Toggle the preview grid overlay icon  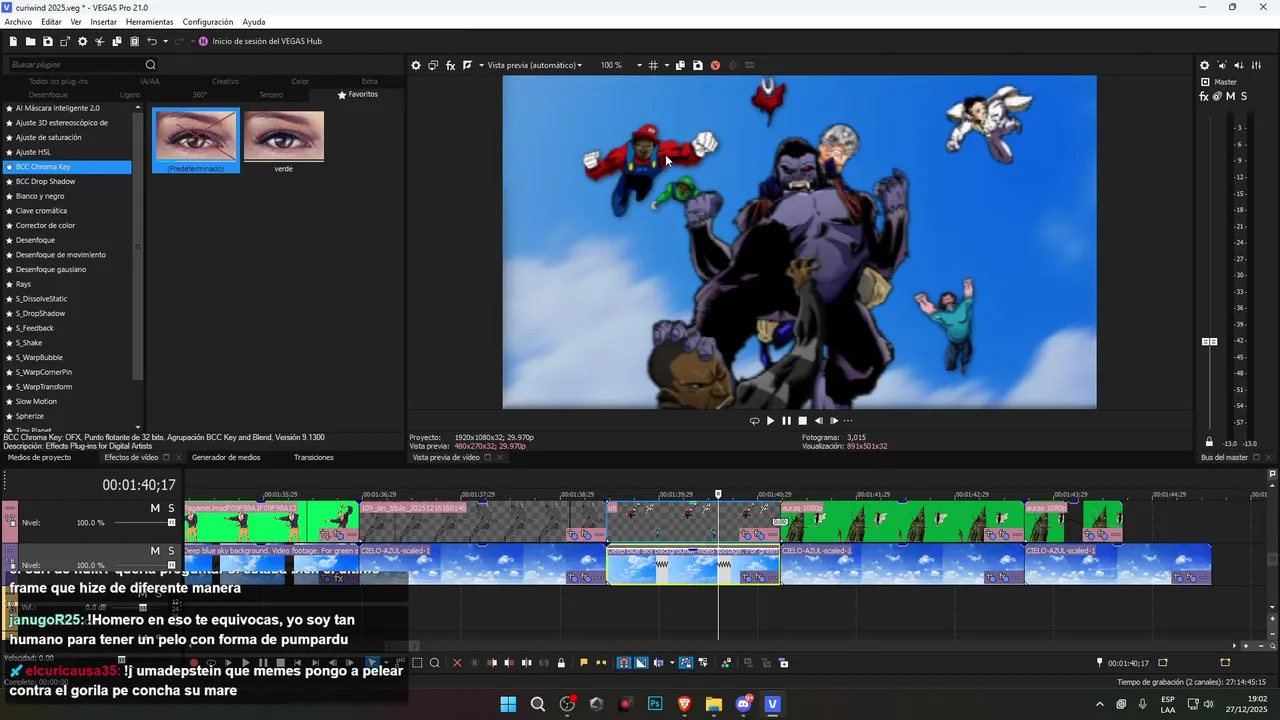(653, 65)
